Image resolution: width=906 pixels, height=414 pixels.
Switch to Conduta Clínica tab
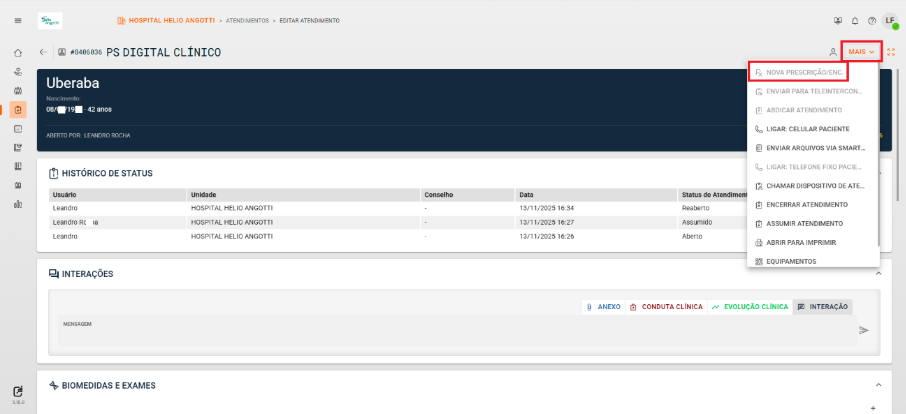click(666, 307)
